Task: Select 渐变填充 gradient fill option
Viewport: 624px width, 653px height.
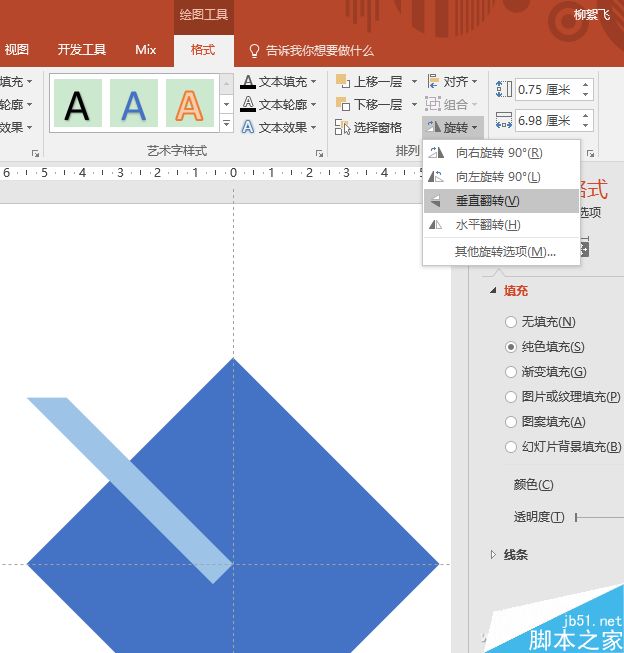Action: coord(511,371)
